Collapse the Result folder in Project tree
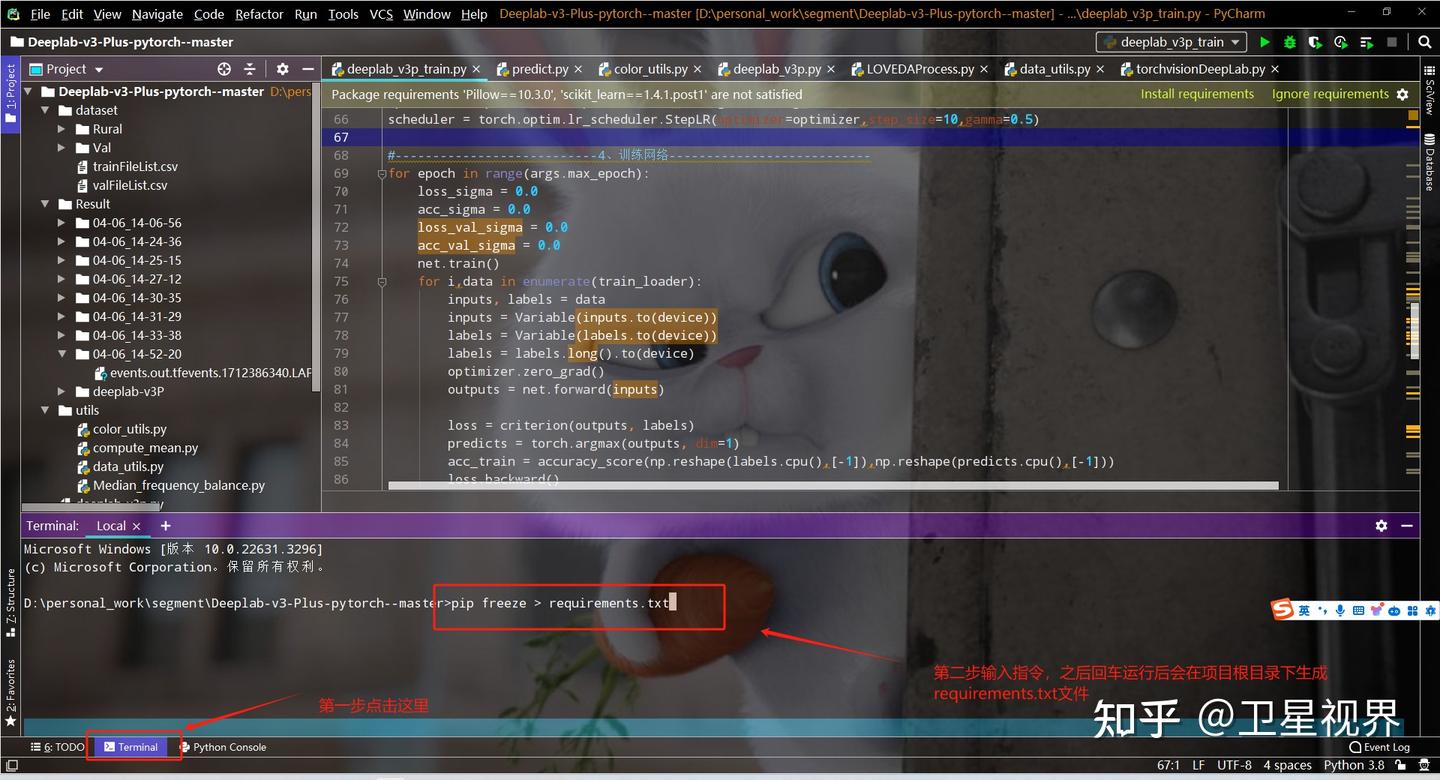This screenshot has width=1440, height=780. pyautogui.click(x=45, y=204)
